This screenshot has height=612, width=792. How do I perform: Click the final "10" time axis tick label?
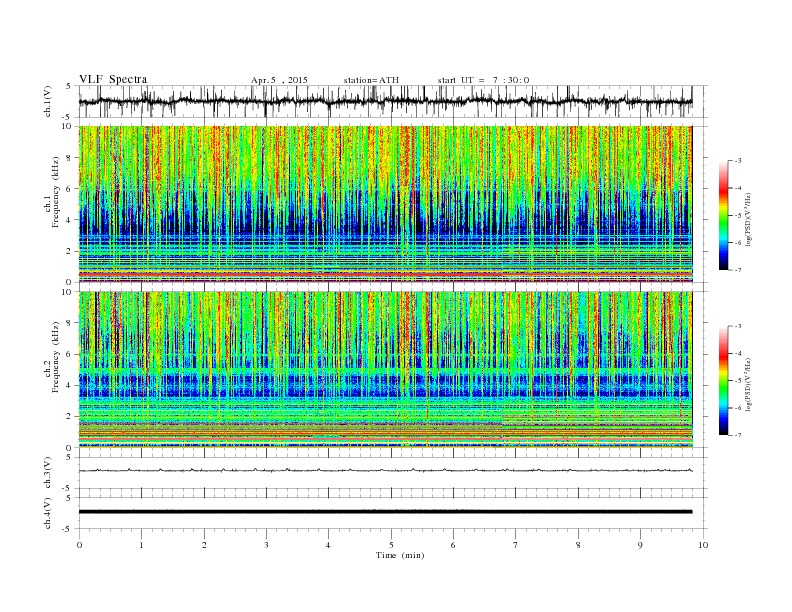703,545
